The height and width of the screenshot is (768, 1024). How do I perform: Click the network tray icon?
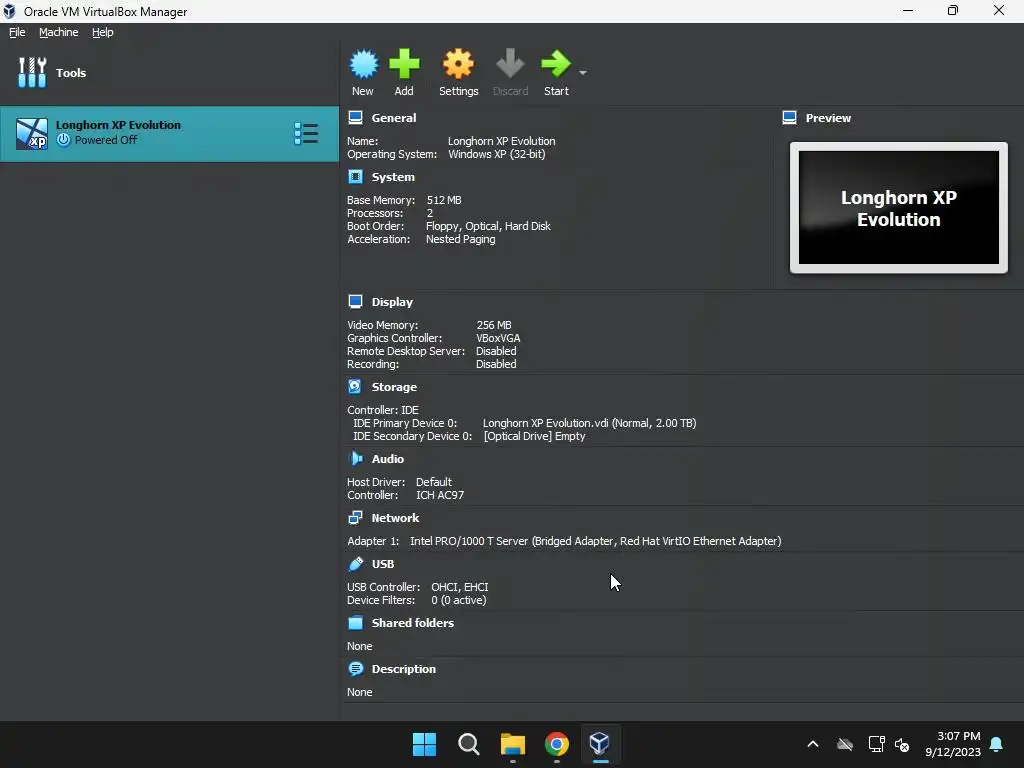coord(876,744)
